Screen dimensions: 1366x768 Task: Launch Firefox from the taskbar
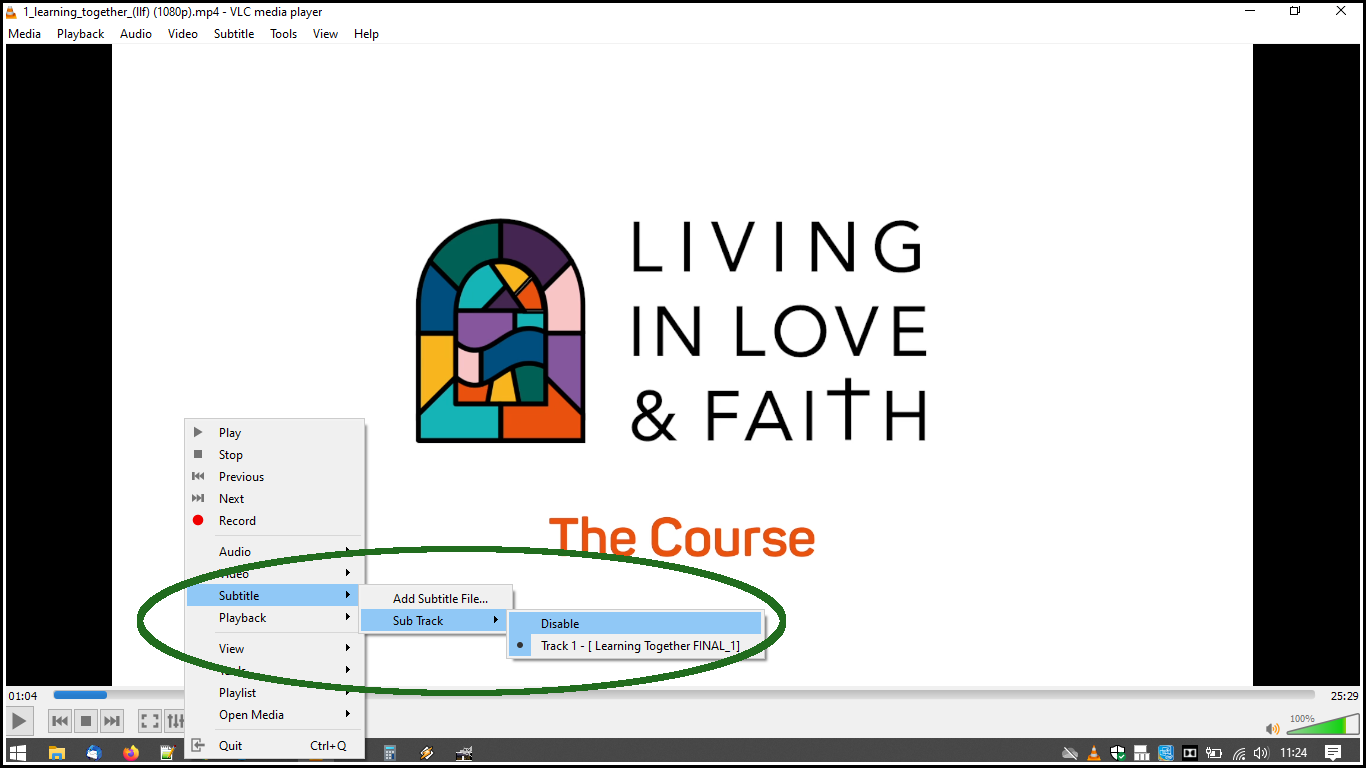(x=131, y=753)
